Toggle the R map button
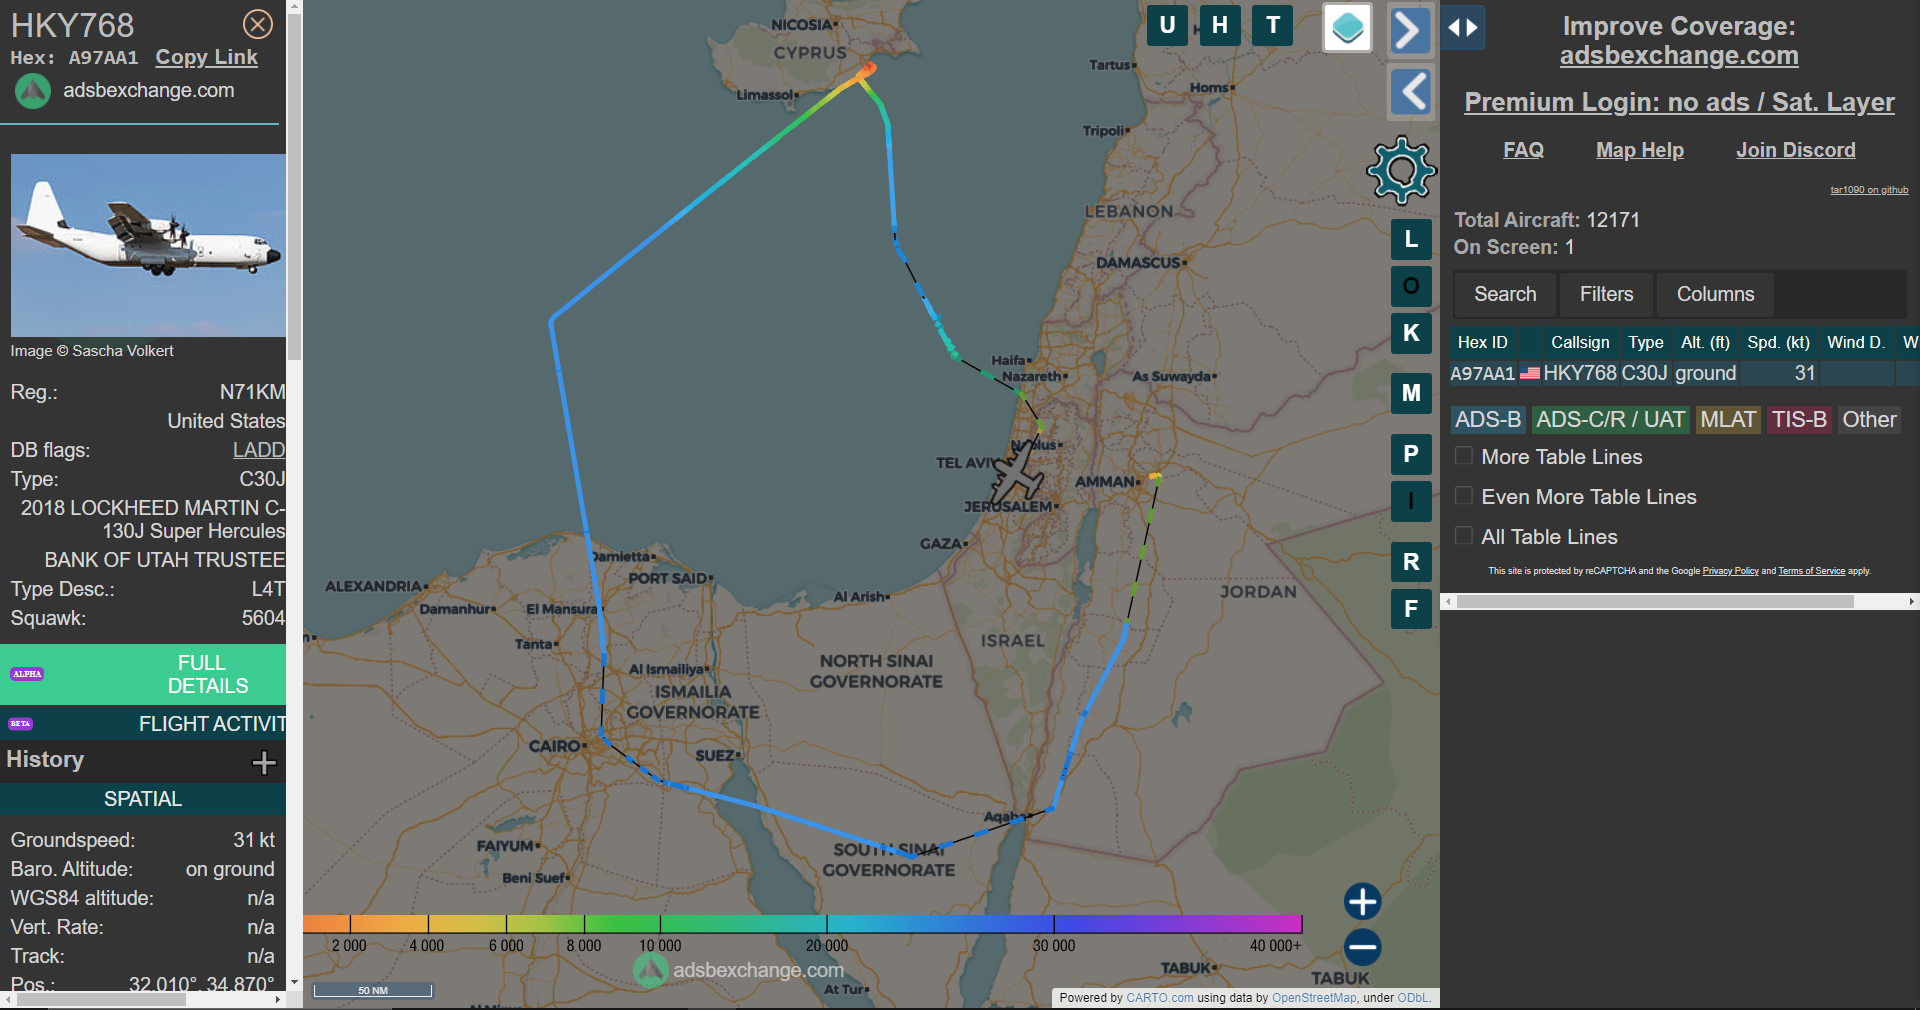This screenshot has height=1010, width=1920. (x=1411, y=562)
